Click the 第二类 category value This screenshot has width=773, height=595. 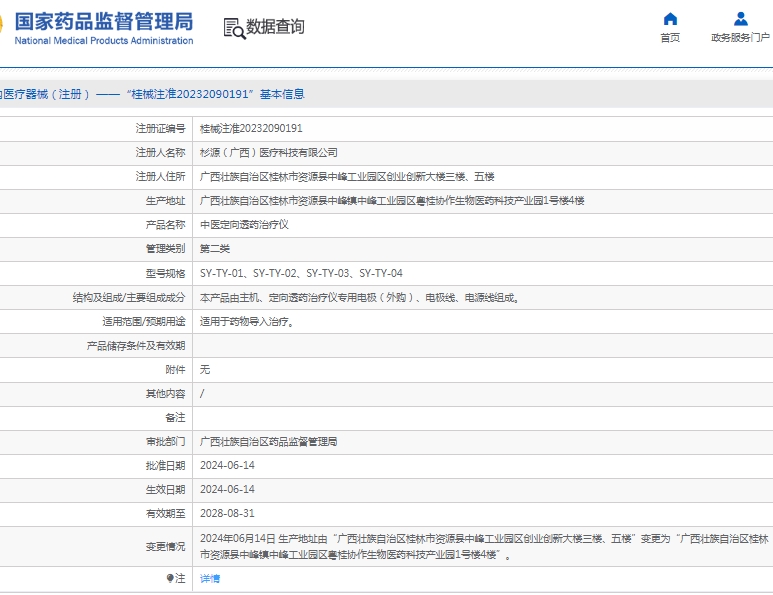click(215, 249)
